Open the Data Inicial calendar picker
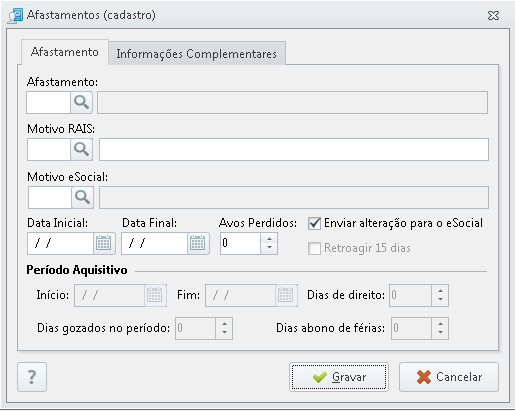 (104, 243)
